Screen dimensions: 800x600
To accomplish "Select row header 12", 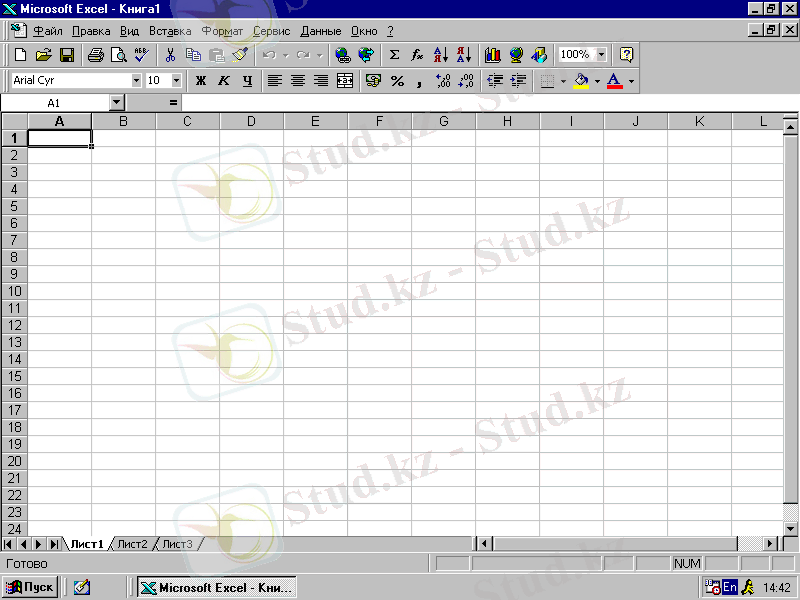I will (x=14, y=325).
